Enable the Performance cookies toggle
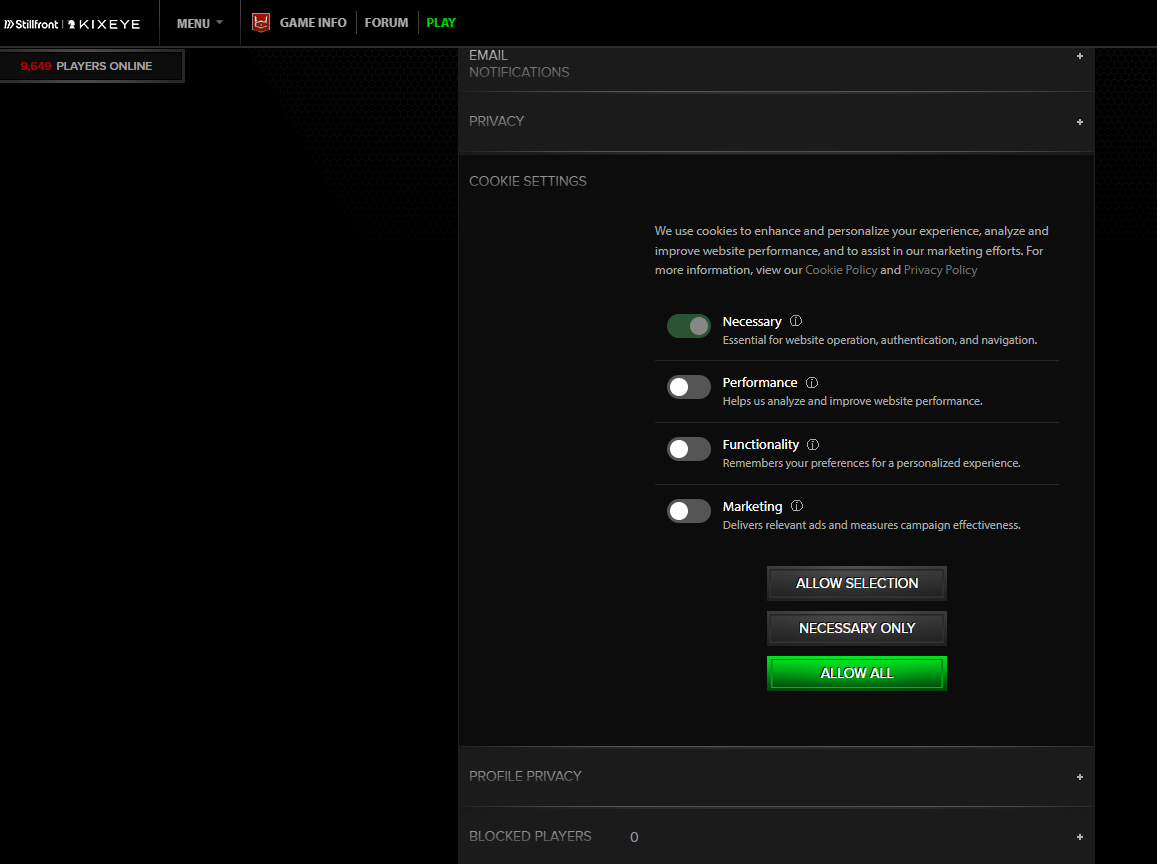The height and width of the screenshot is (864, 1157). (x=689, y=387)
